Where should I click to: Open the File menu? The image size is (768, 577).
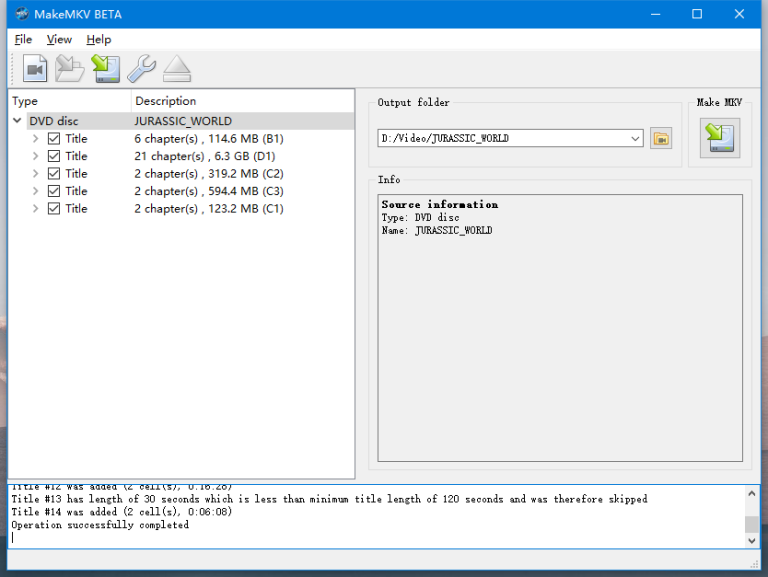pyautogui.click(x=23, y=40)
